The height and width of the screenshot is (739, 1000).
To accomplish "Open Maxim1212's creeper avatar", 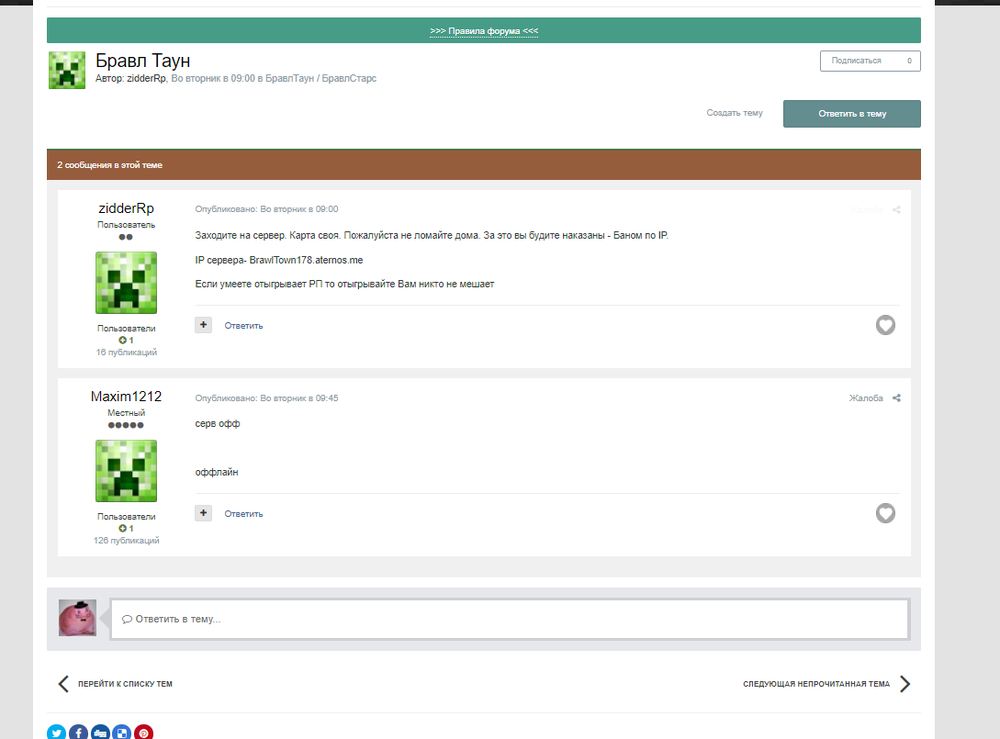I will pyautogui.click(x=126, y=471).
